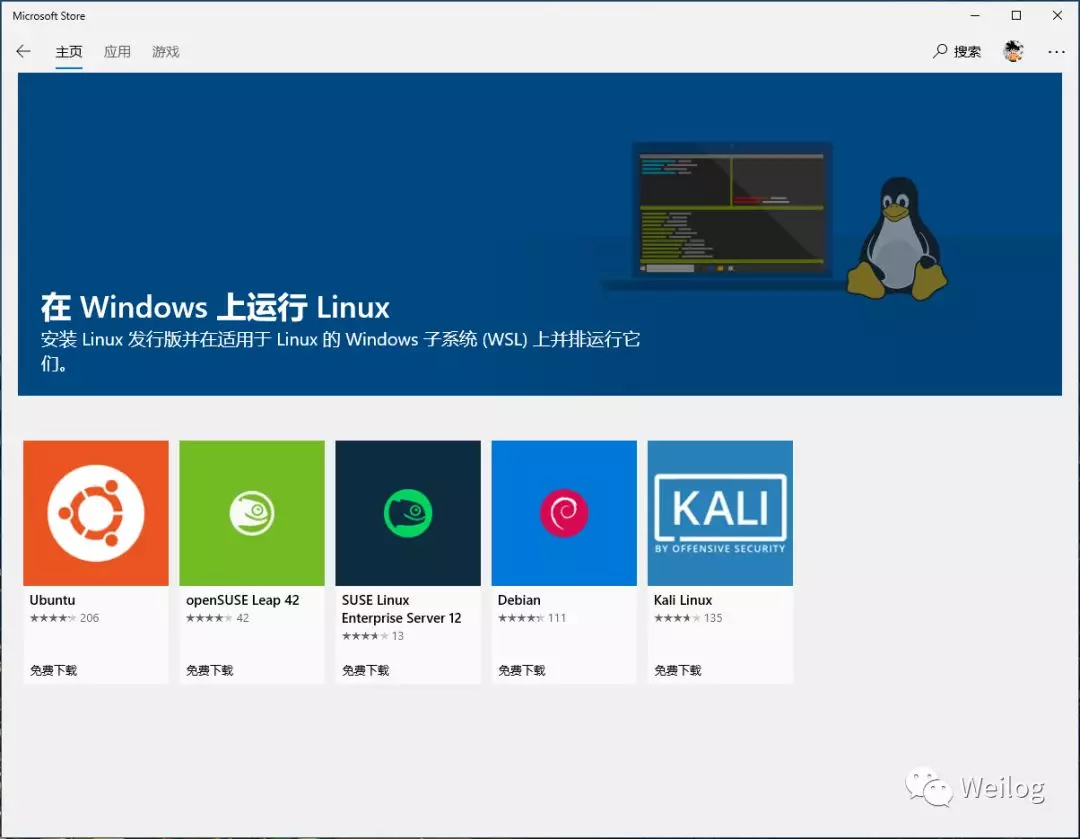Viewport: 1080px width, 839px height.
Task: Minimize the Microsoft Store window
Action: tap(975, 15)
